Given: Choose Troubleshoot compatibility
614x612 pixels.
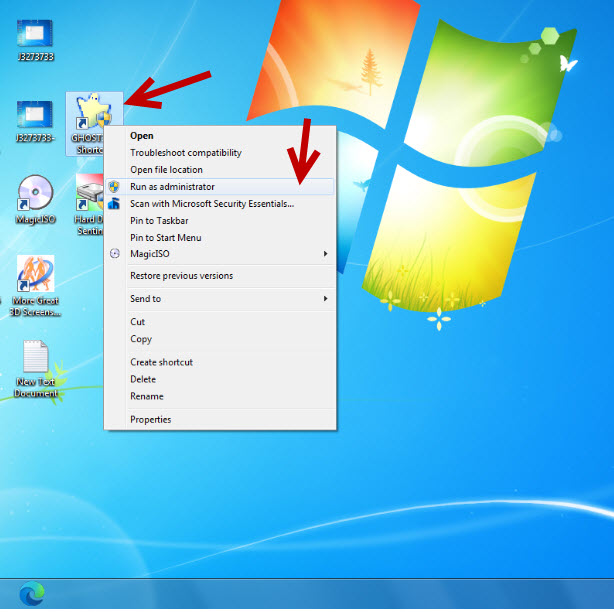Looking at the screenshot, I should point(186,153).
